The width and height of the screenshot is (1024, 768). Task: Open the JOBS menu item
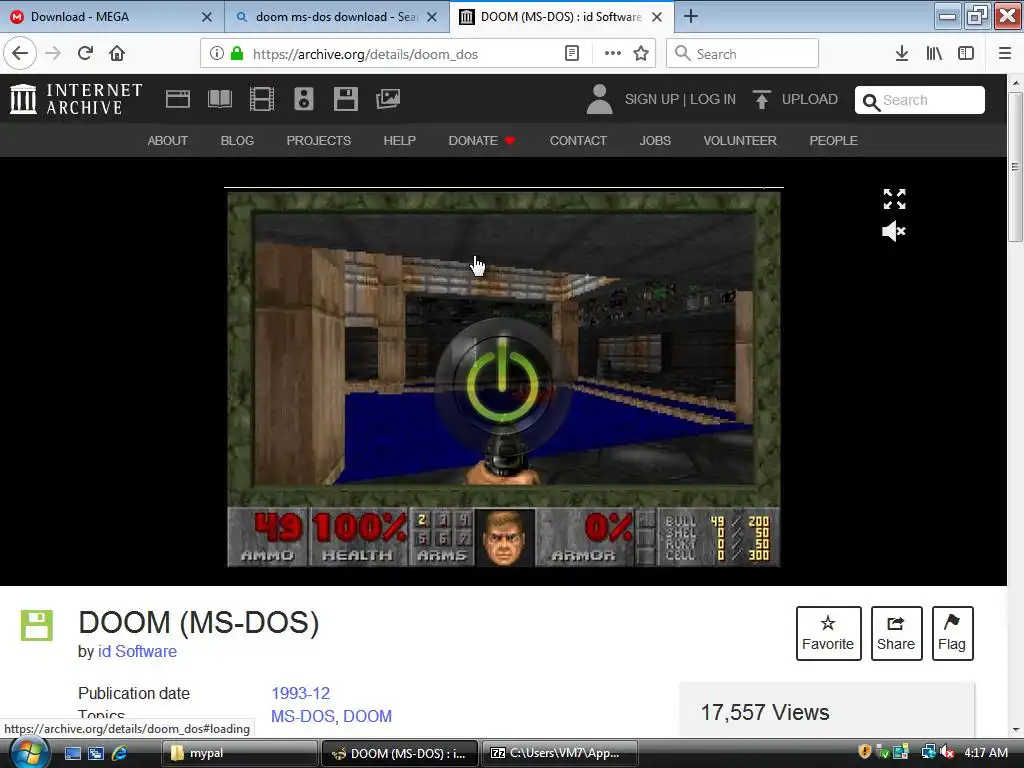coord(655,140)
